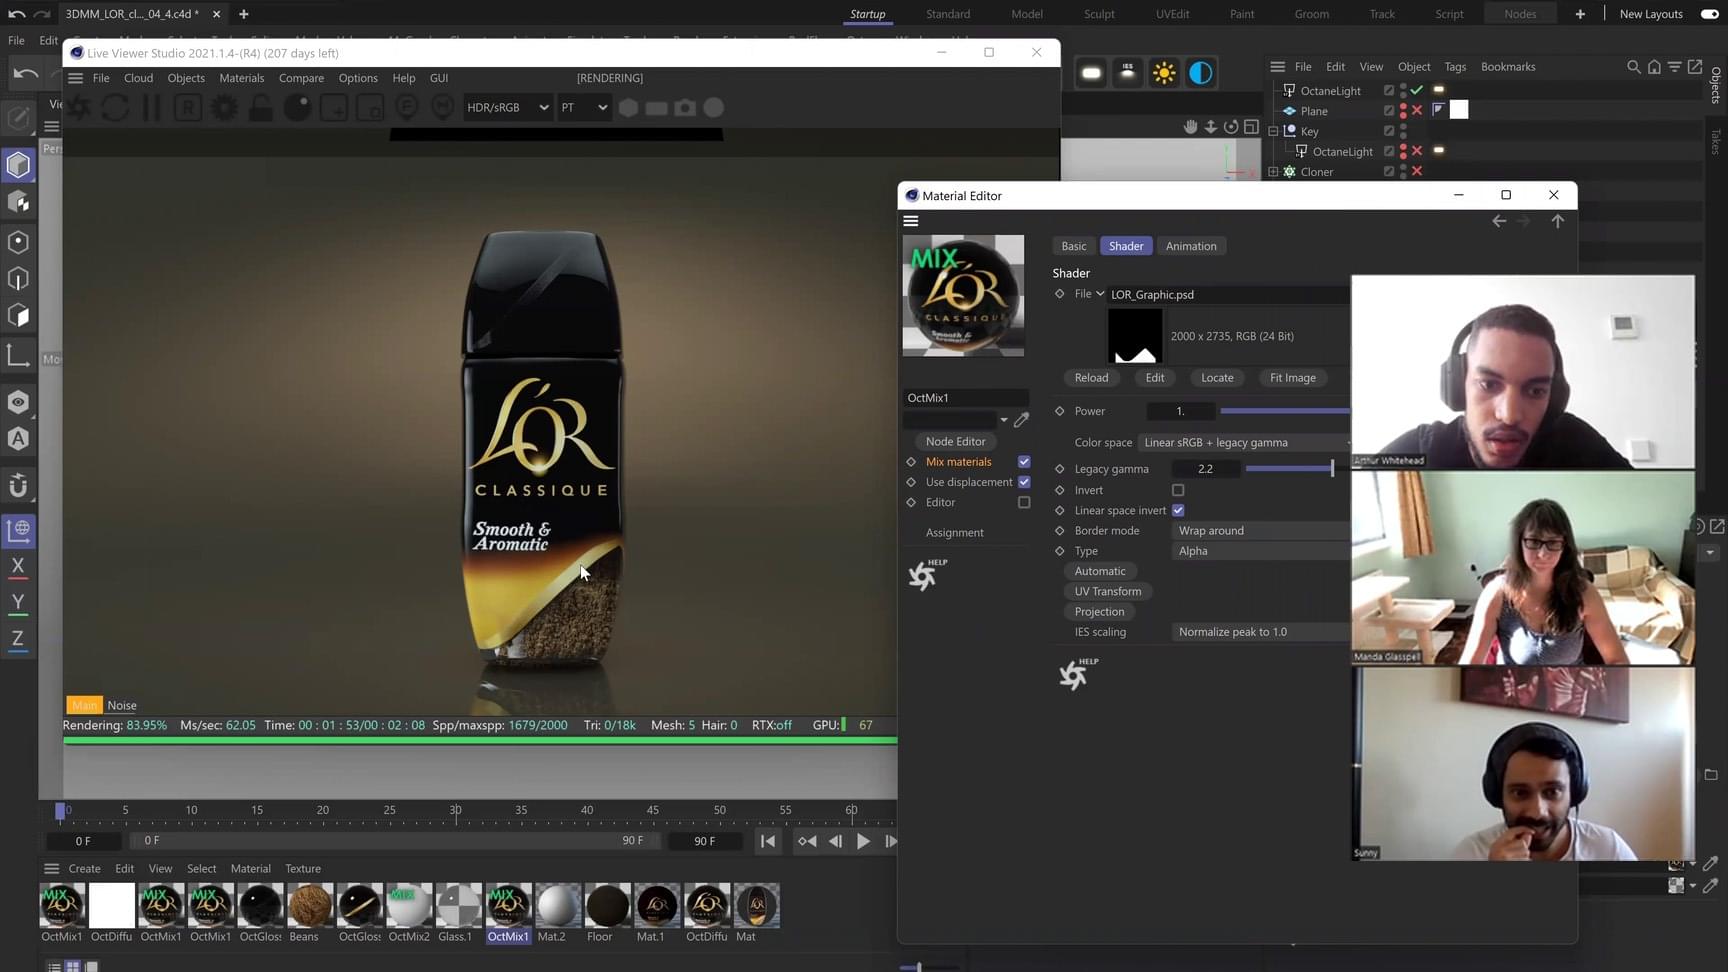The width and height of the screenshot is (1728, 972).
Task: Select Edges mode in left toolbar
Action: 18,278
